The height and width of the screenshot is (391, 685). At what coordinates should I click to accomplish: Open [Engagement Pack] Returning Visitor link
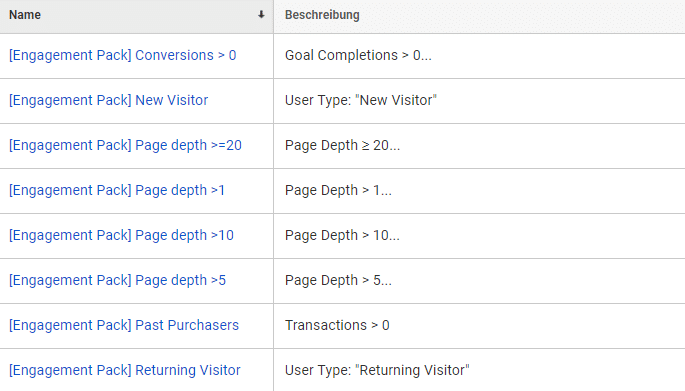click(x=125, y=370)
